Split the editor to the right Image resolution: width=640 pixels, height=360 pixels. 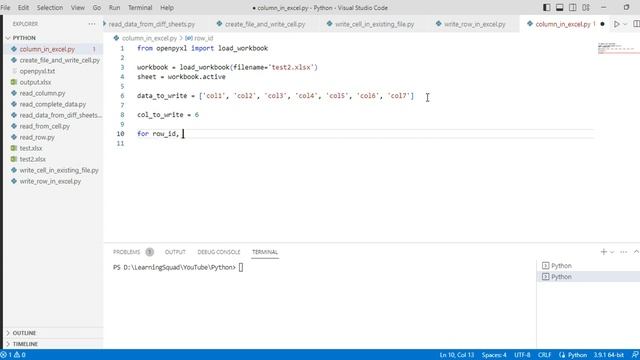[x=636, y=24]
